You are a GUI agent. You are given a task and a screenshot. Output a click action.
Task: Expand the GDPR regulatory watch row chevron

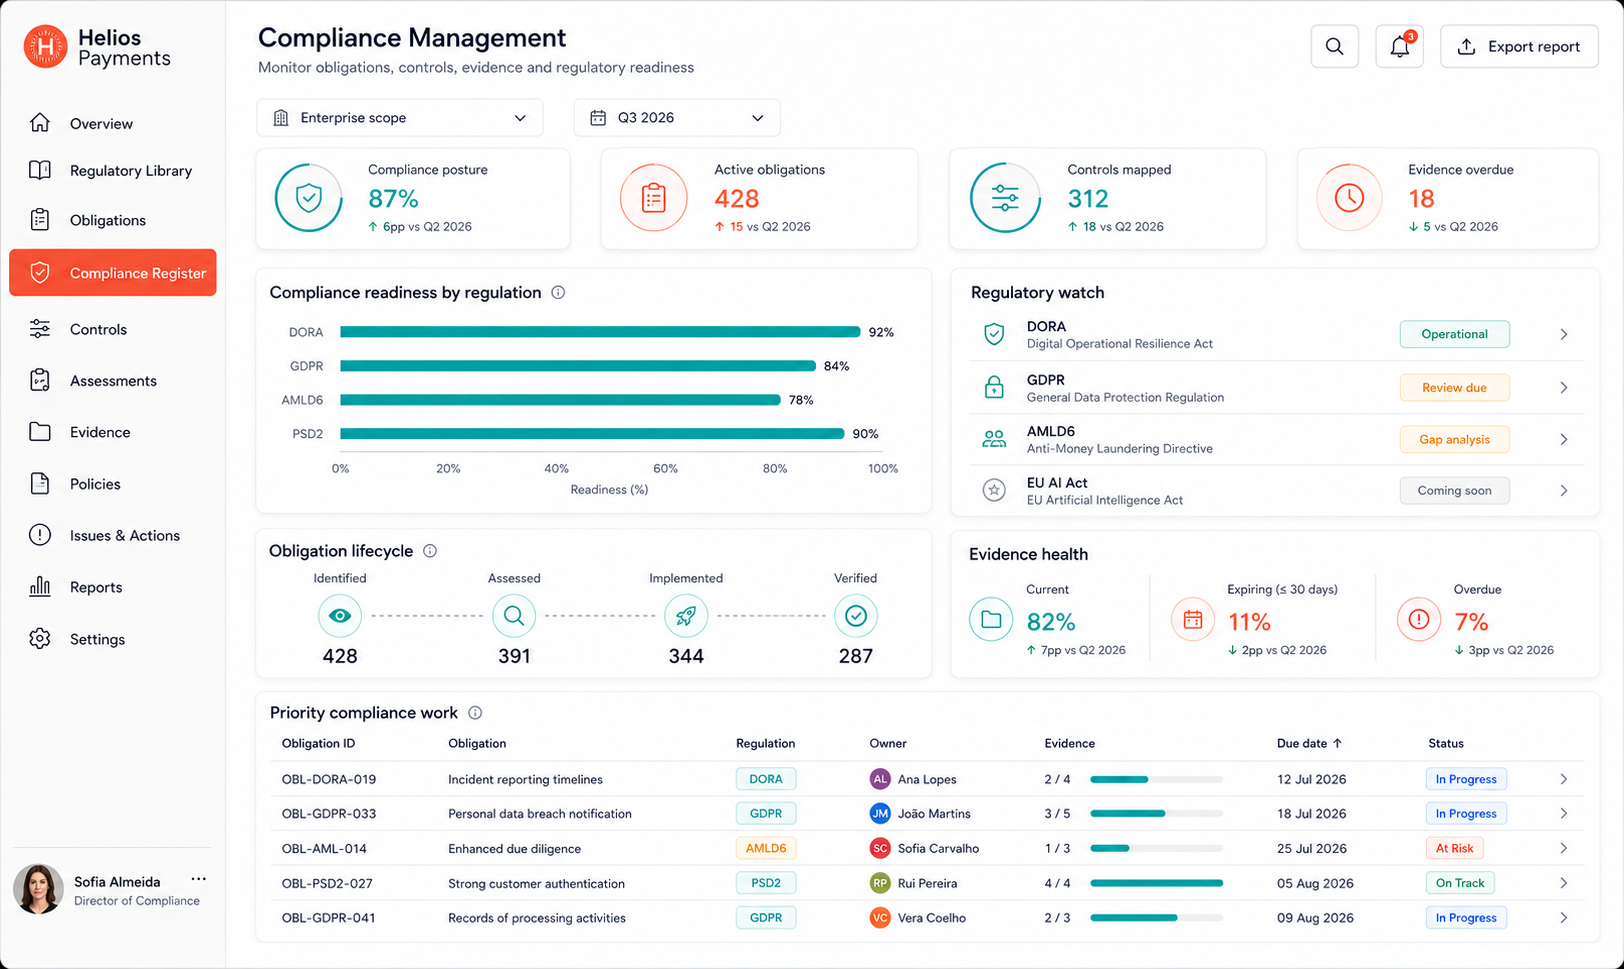(x=1564, y=388)
